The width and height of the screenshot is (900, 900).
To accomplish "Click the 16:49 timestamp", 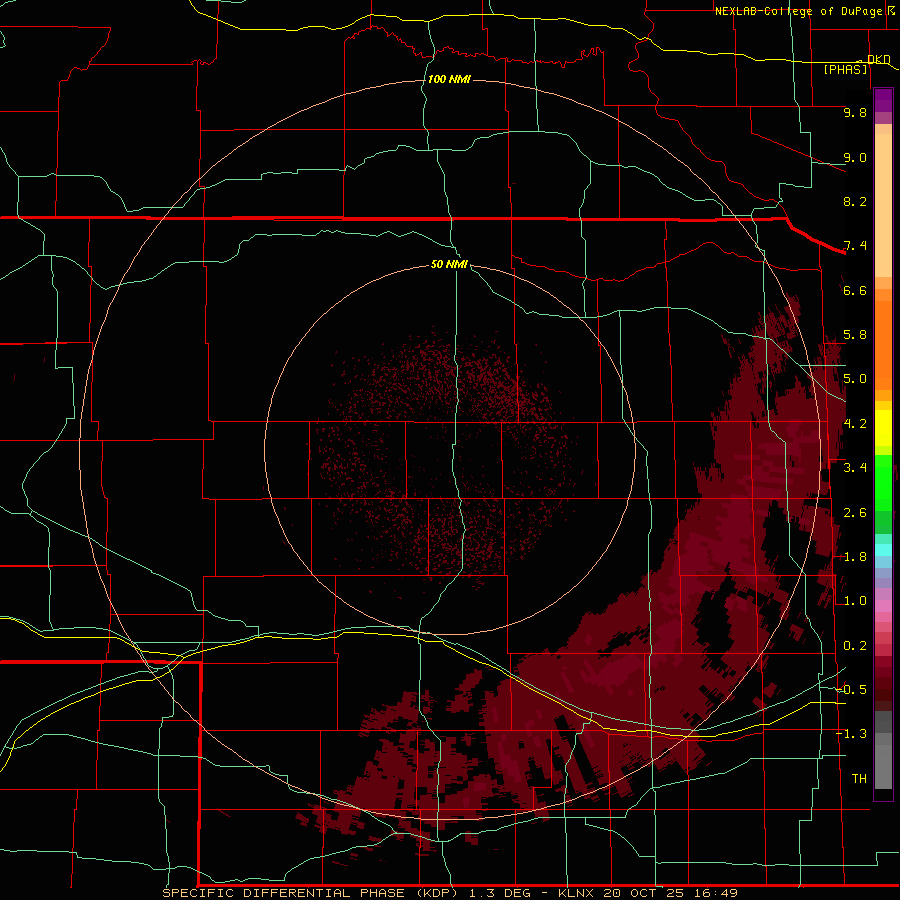I will 718,893.
